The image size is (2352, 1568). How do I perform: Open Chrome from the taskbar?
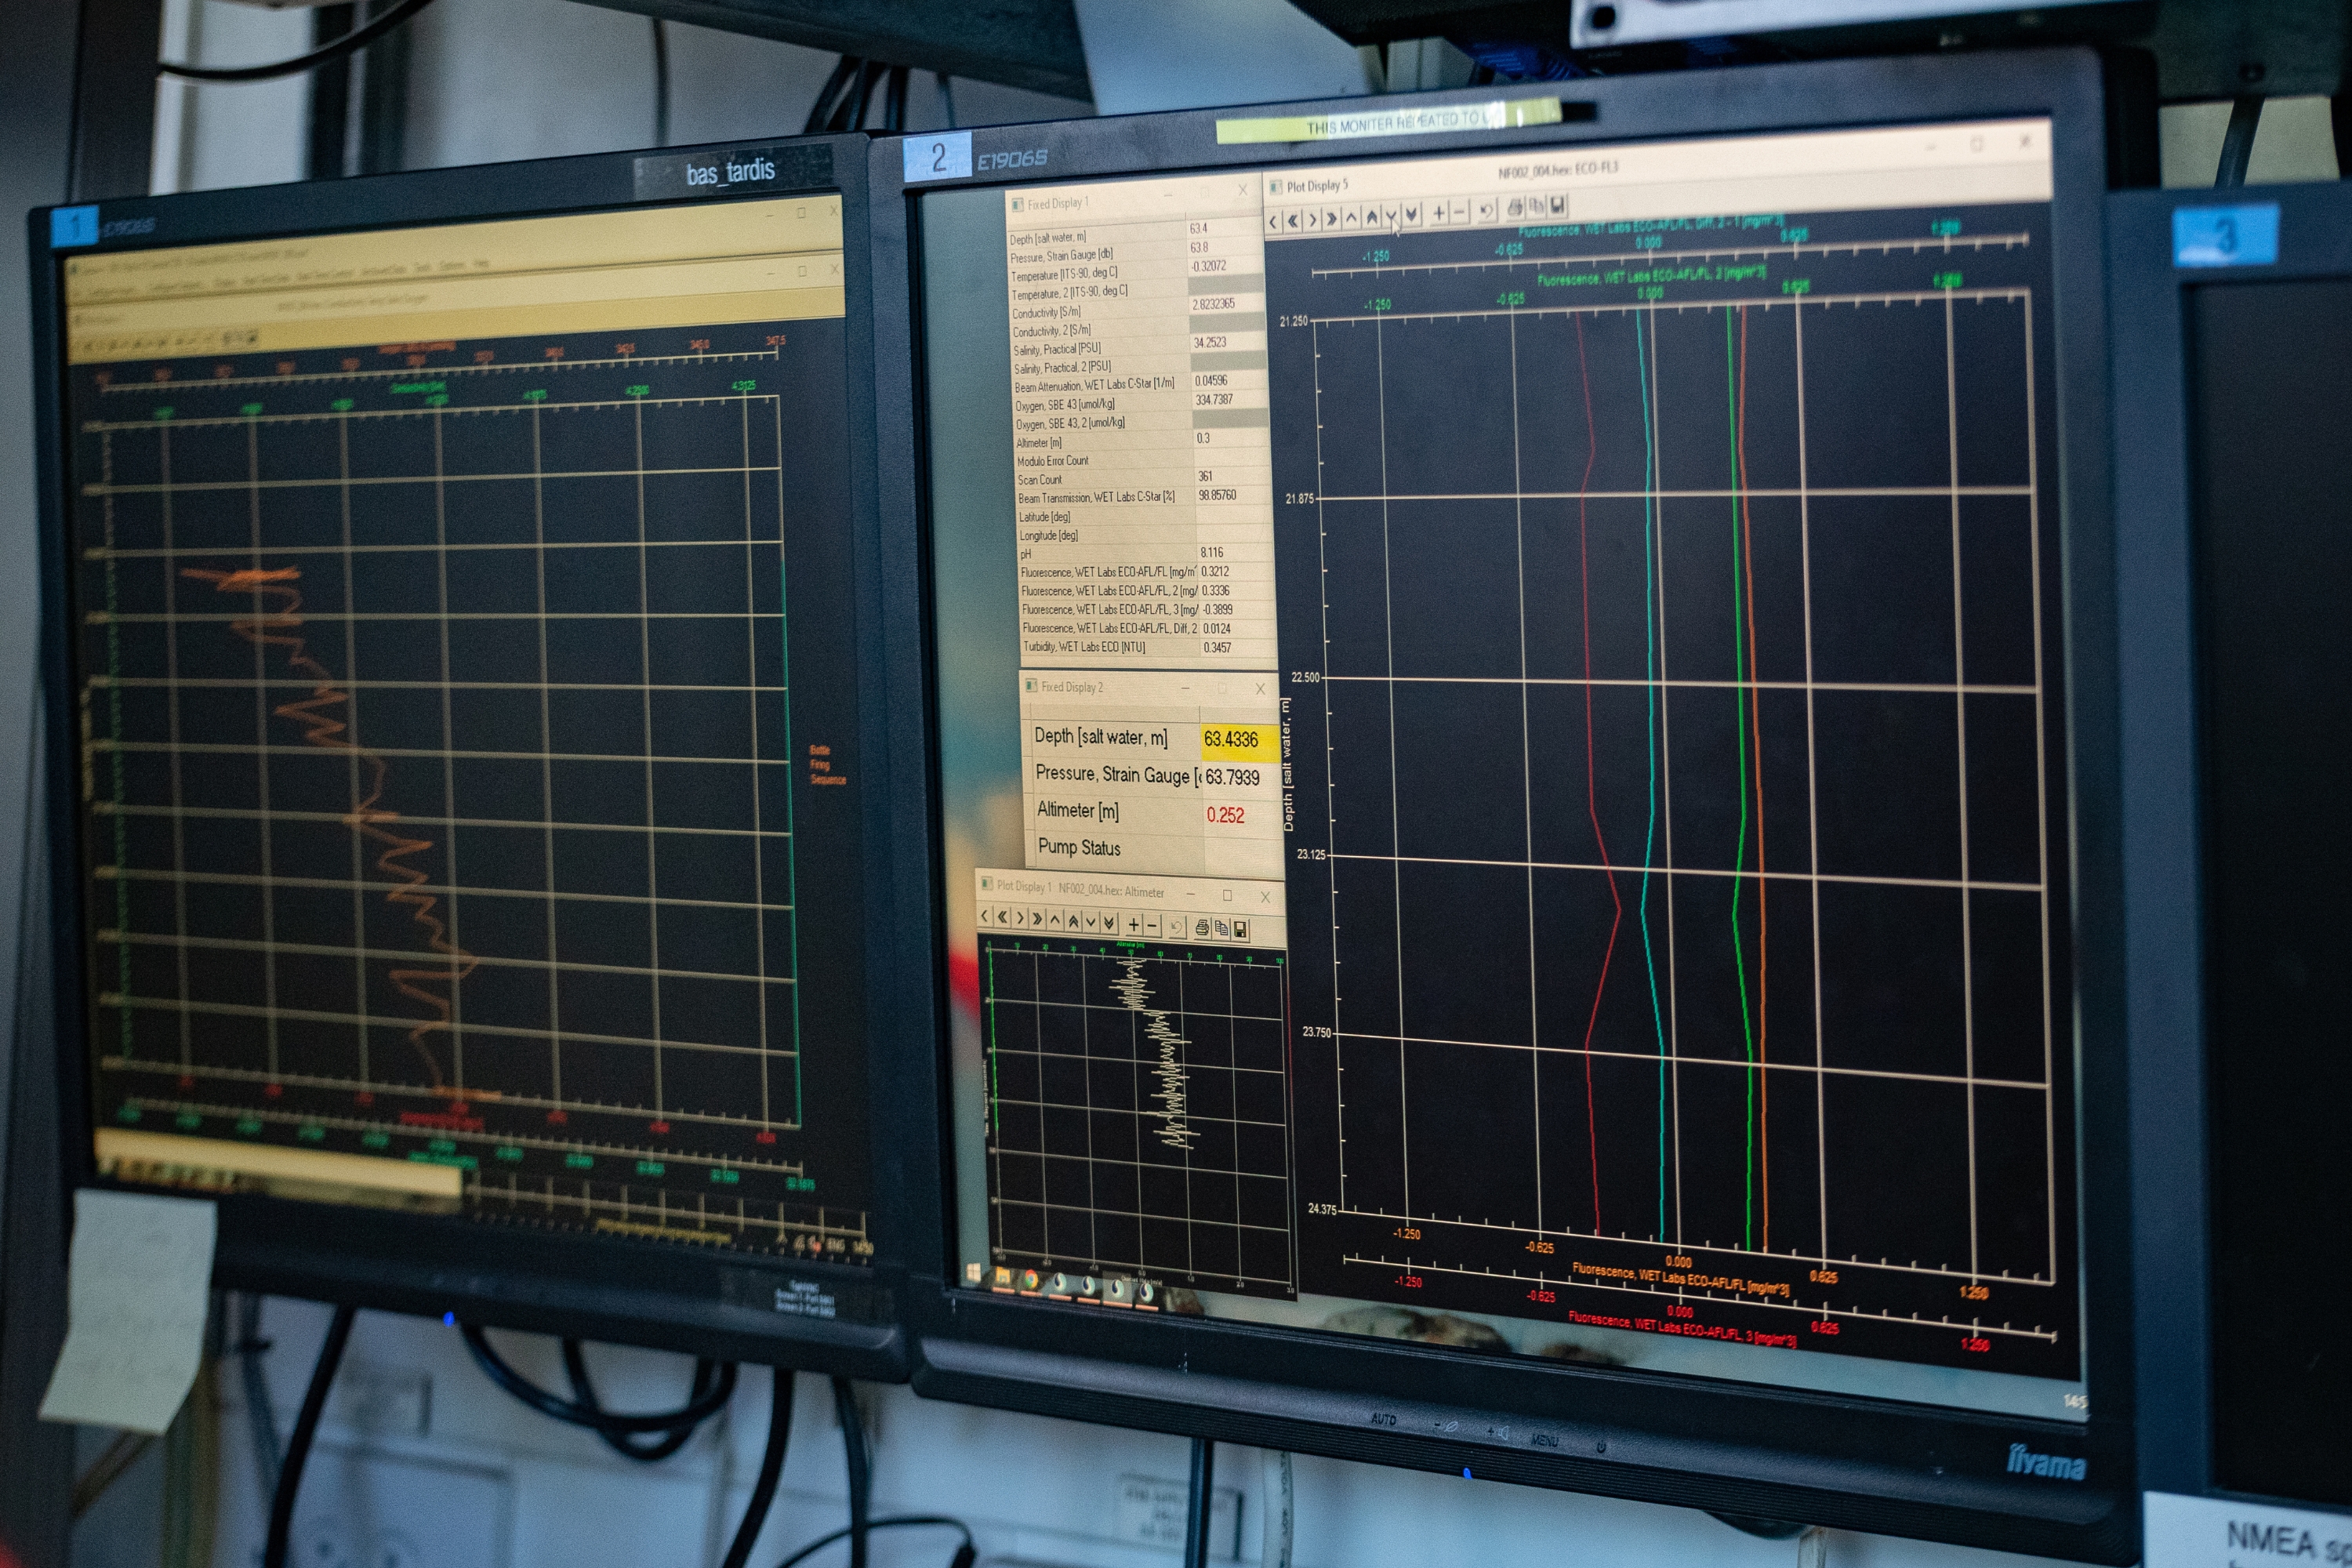tap(1030, 1279)
